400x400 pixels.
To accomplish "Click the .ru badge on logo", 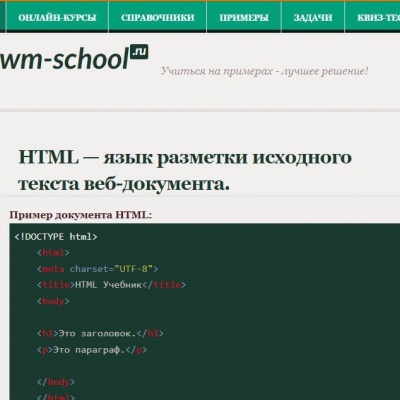I will click(x=139, y=52).
